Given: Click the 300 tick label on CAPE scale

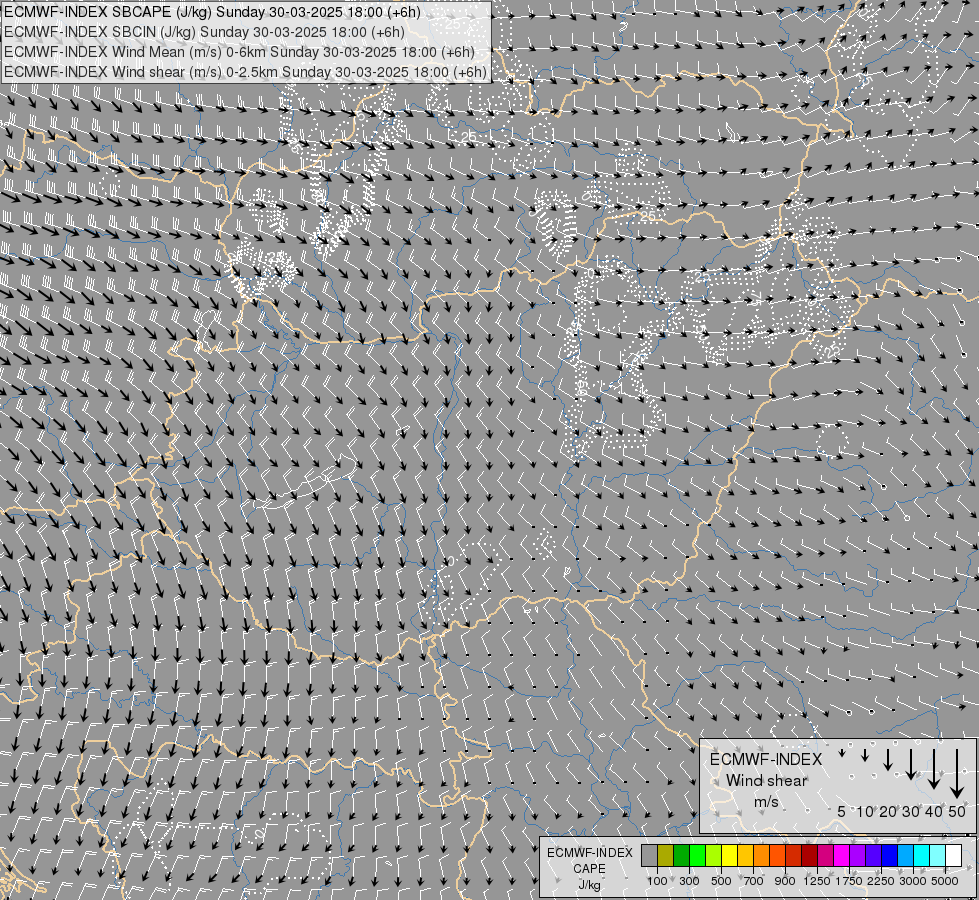Looking at the screenshot, I should [689, 881].
